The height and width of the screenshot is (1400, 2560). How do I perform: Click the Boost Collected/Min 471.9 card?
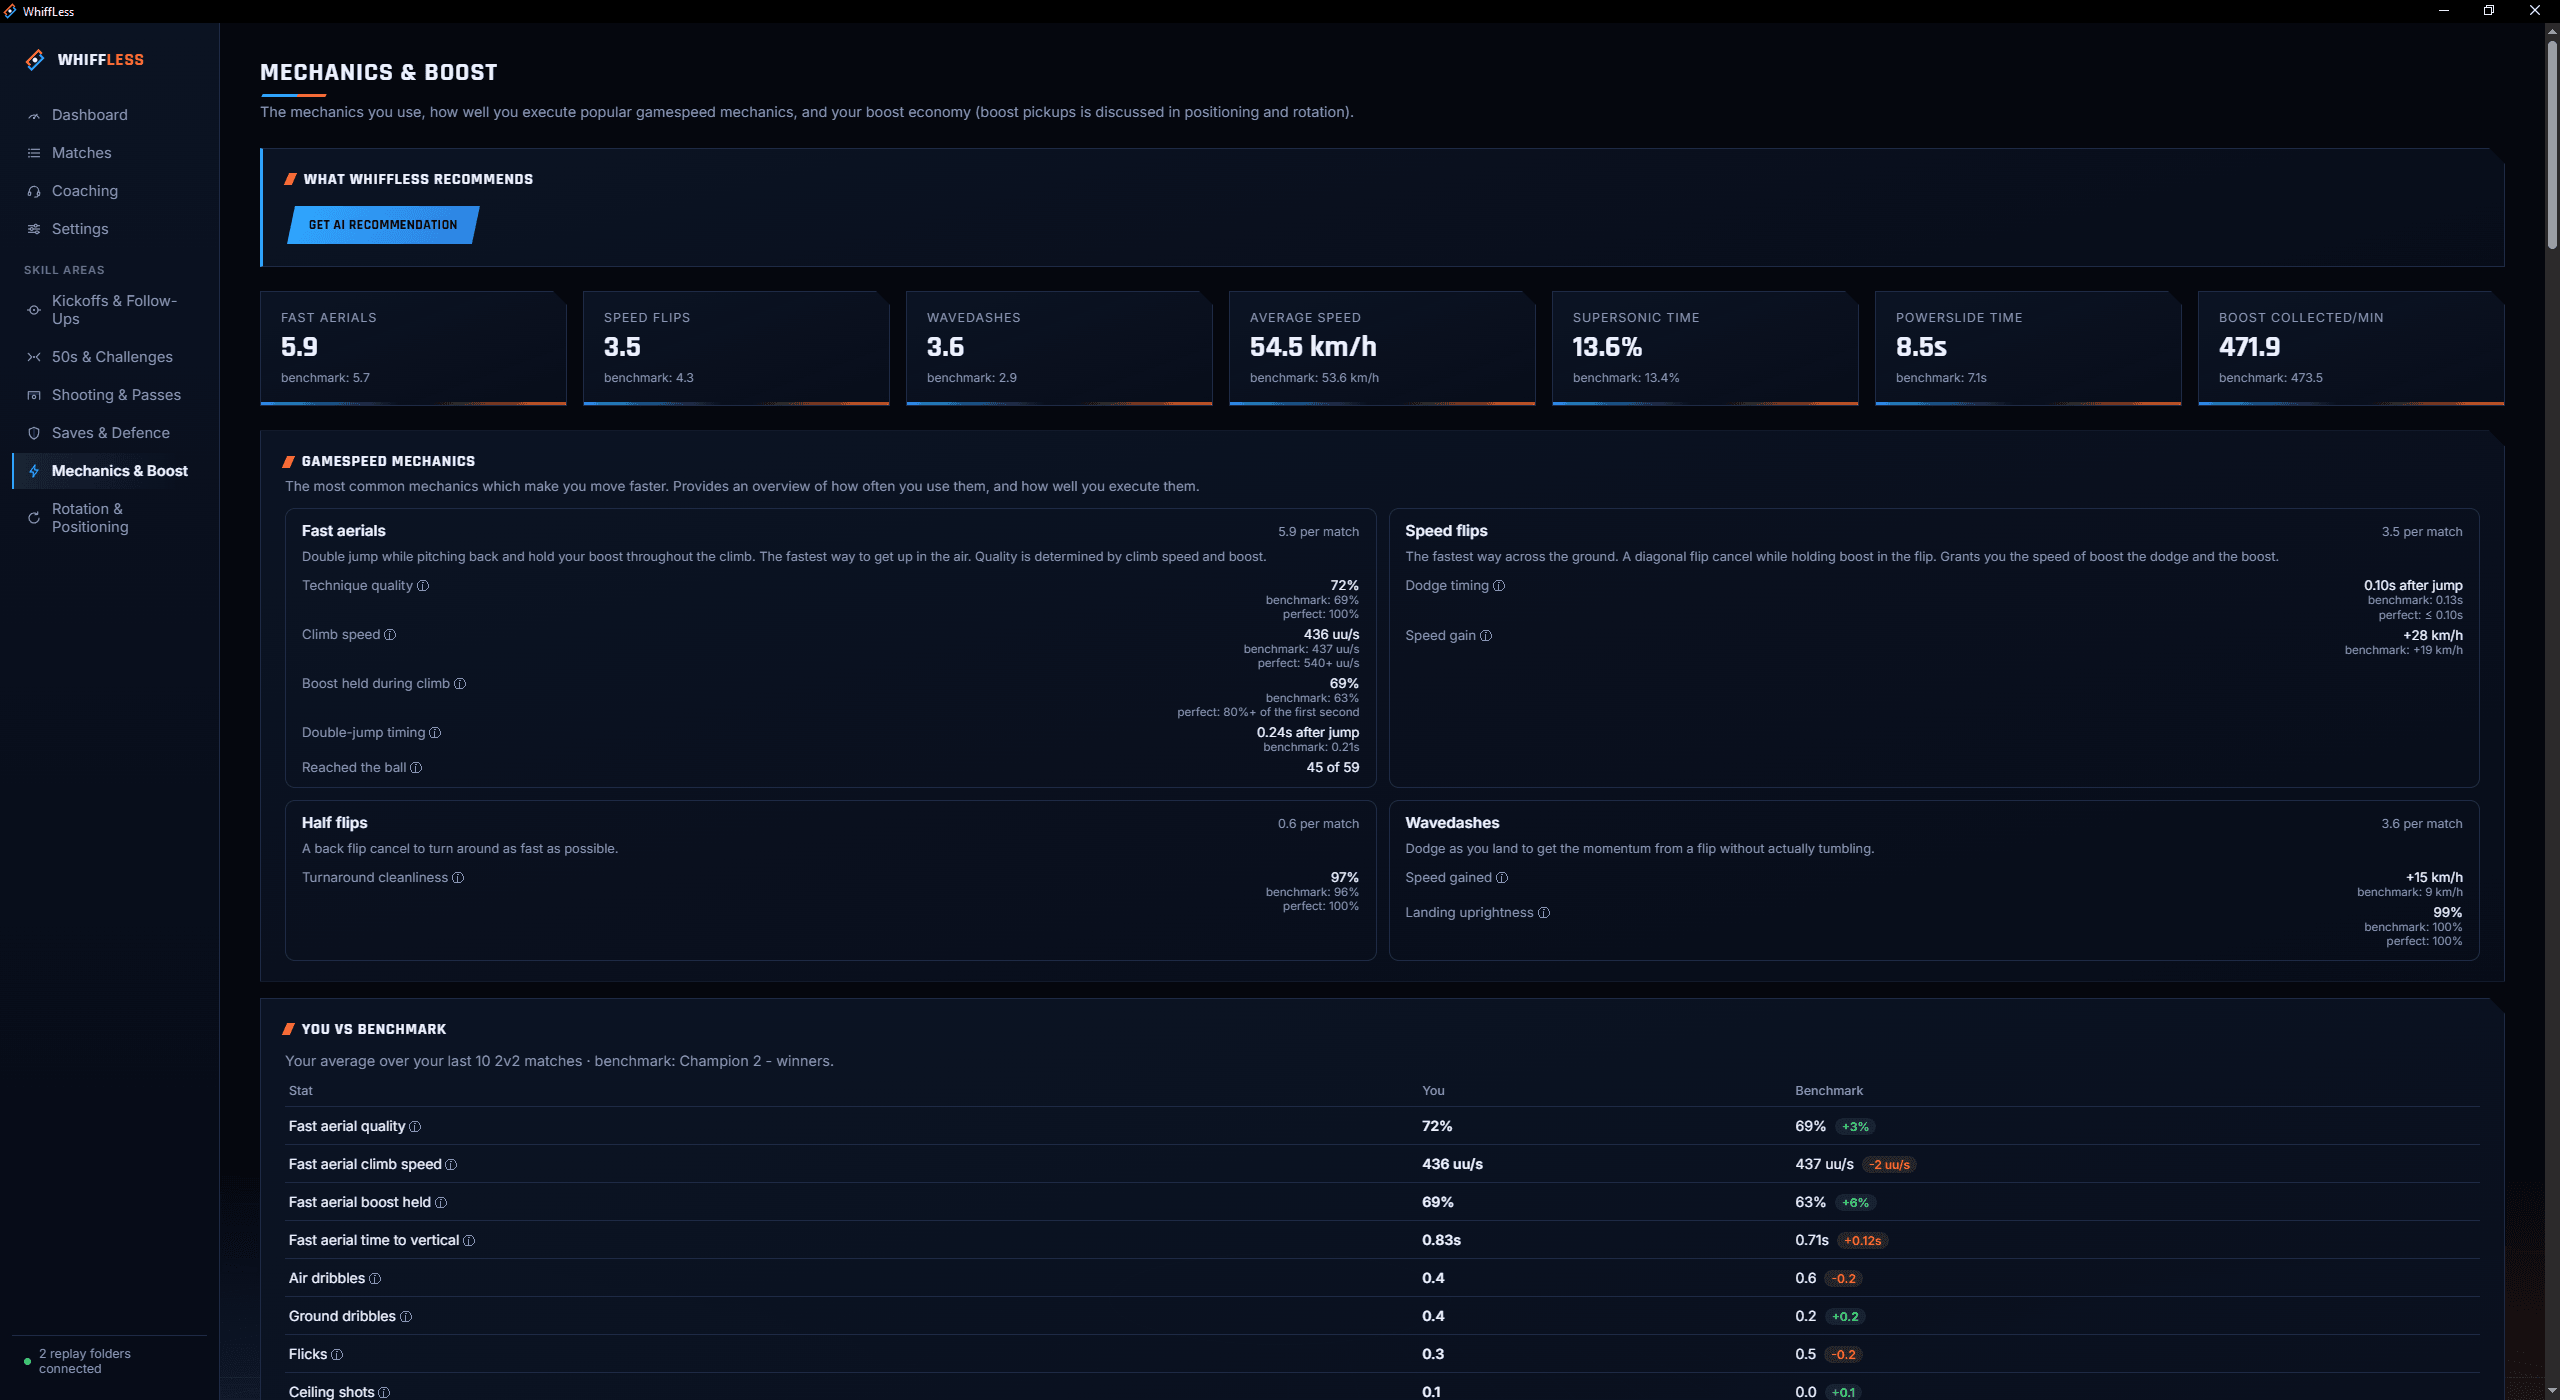2351,348
